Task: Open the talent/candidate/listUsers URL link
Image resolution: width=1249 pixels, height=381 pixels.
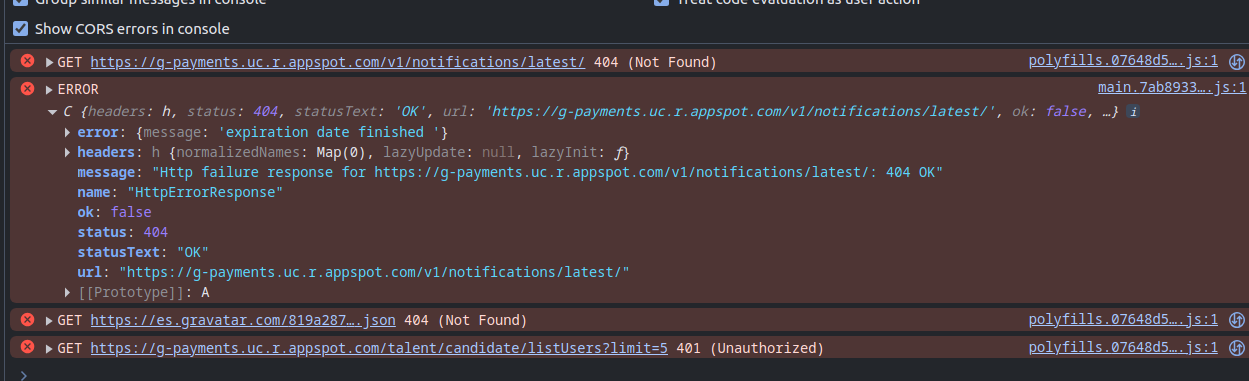Action: click(379, 348)
